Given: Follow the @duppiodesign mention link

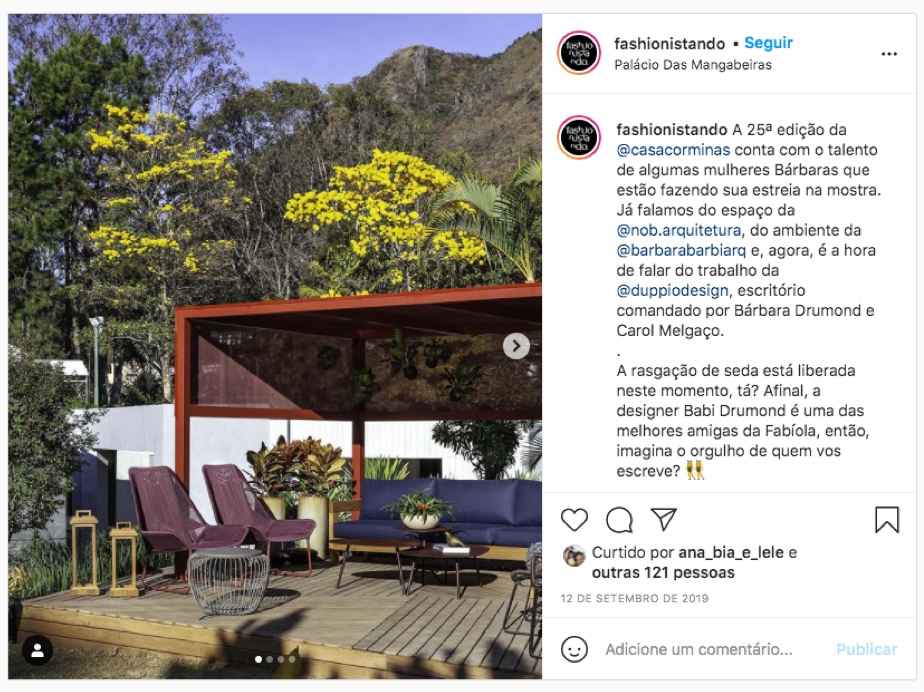Looking at the screenshot, I should pos(672,290).
